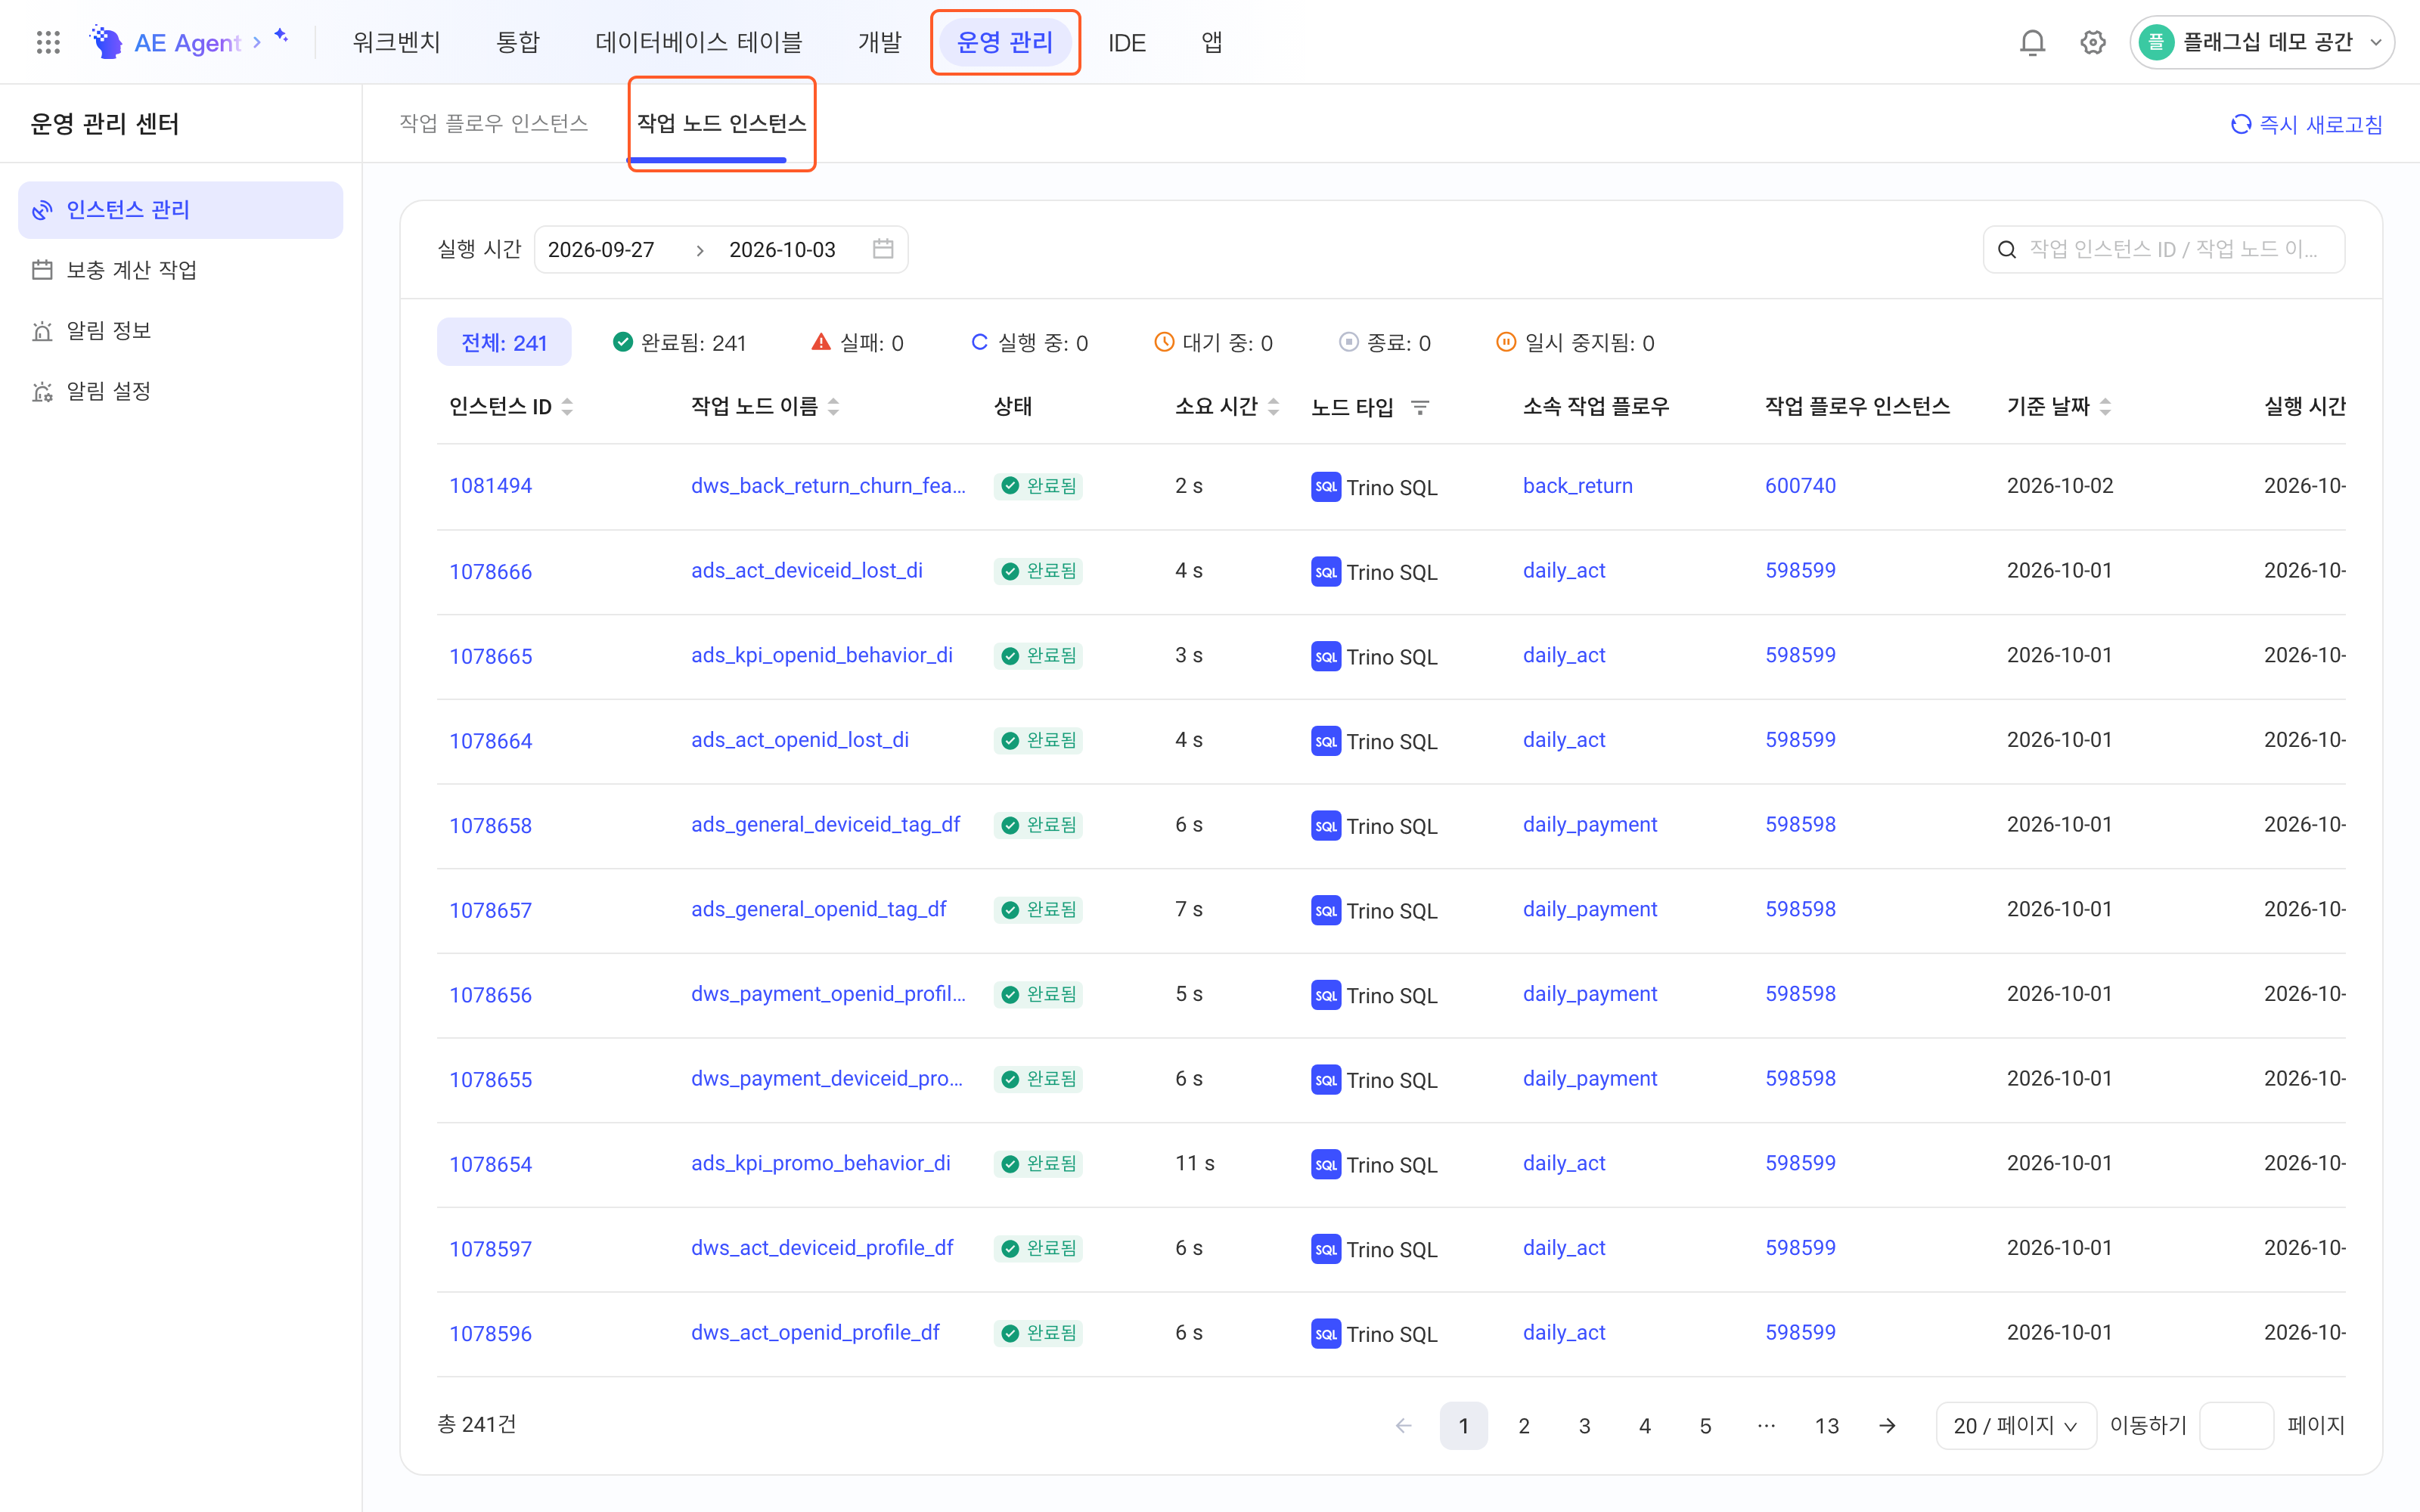Viewport: 2420px width, 1512px height.
Task: Click Trino SQL icon in row 1081494
Action: 1326,487
